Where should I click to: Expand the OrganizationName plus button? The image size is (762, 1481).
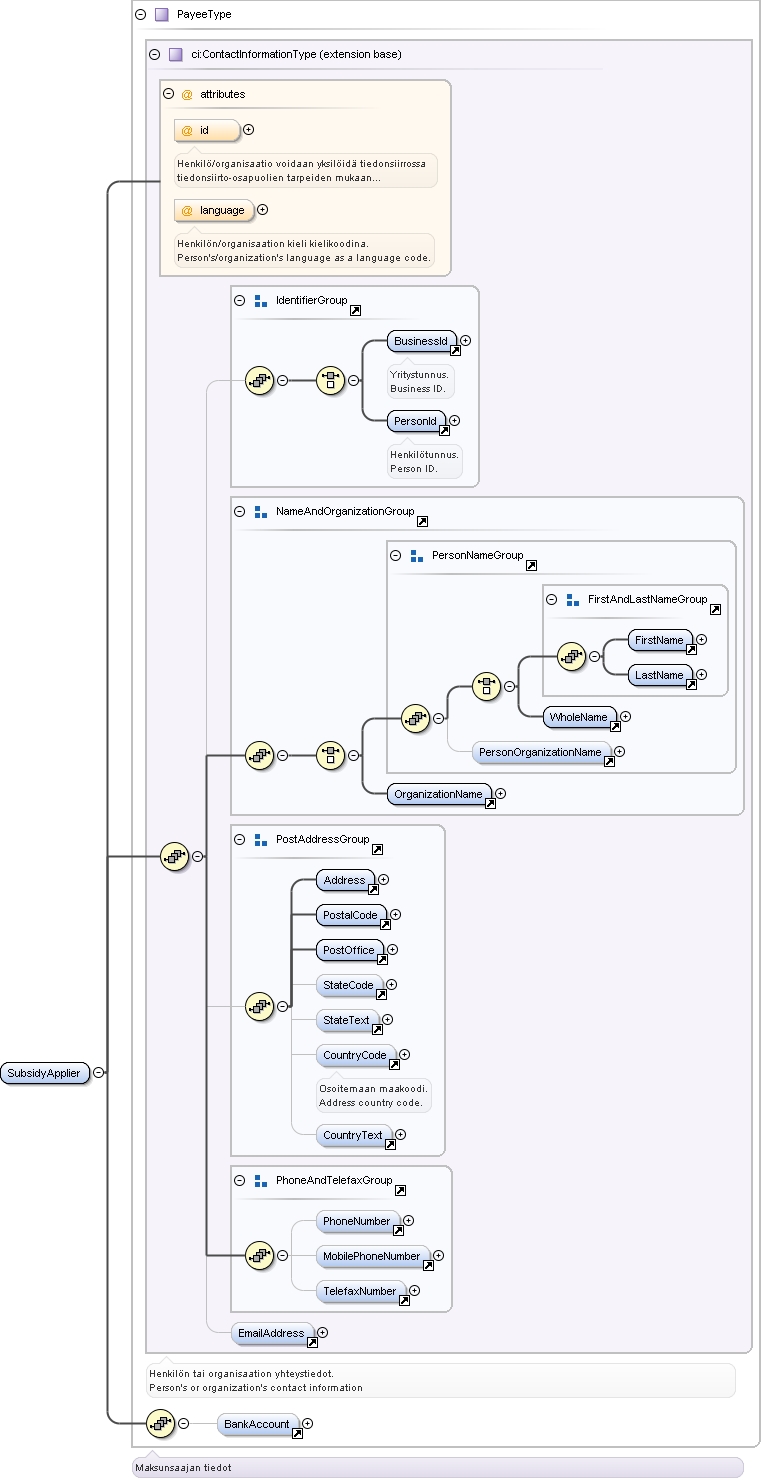click(x=500, y=794)
